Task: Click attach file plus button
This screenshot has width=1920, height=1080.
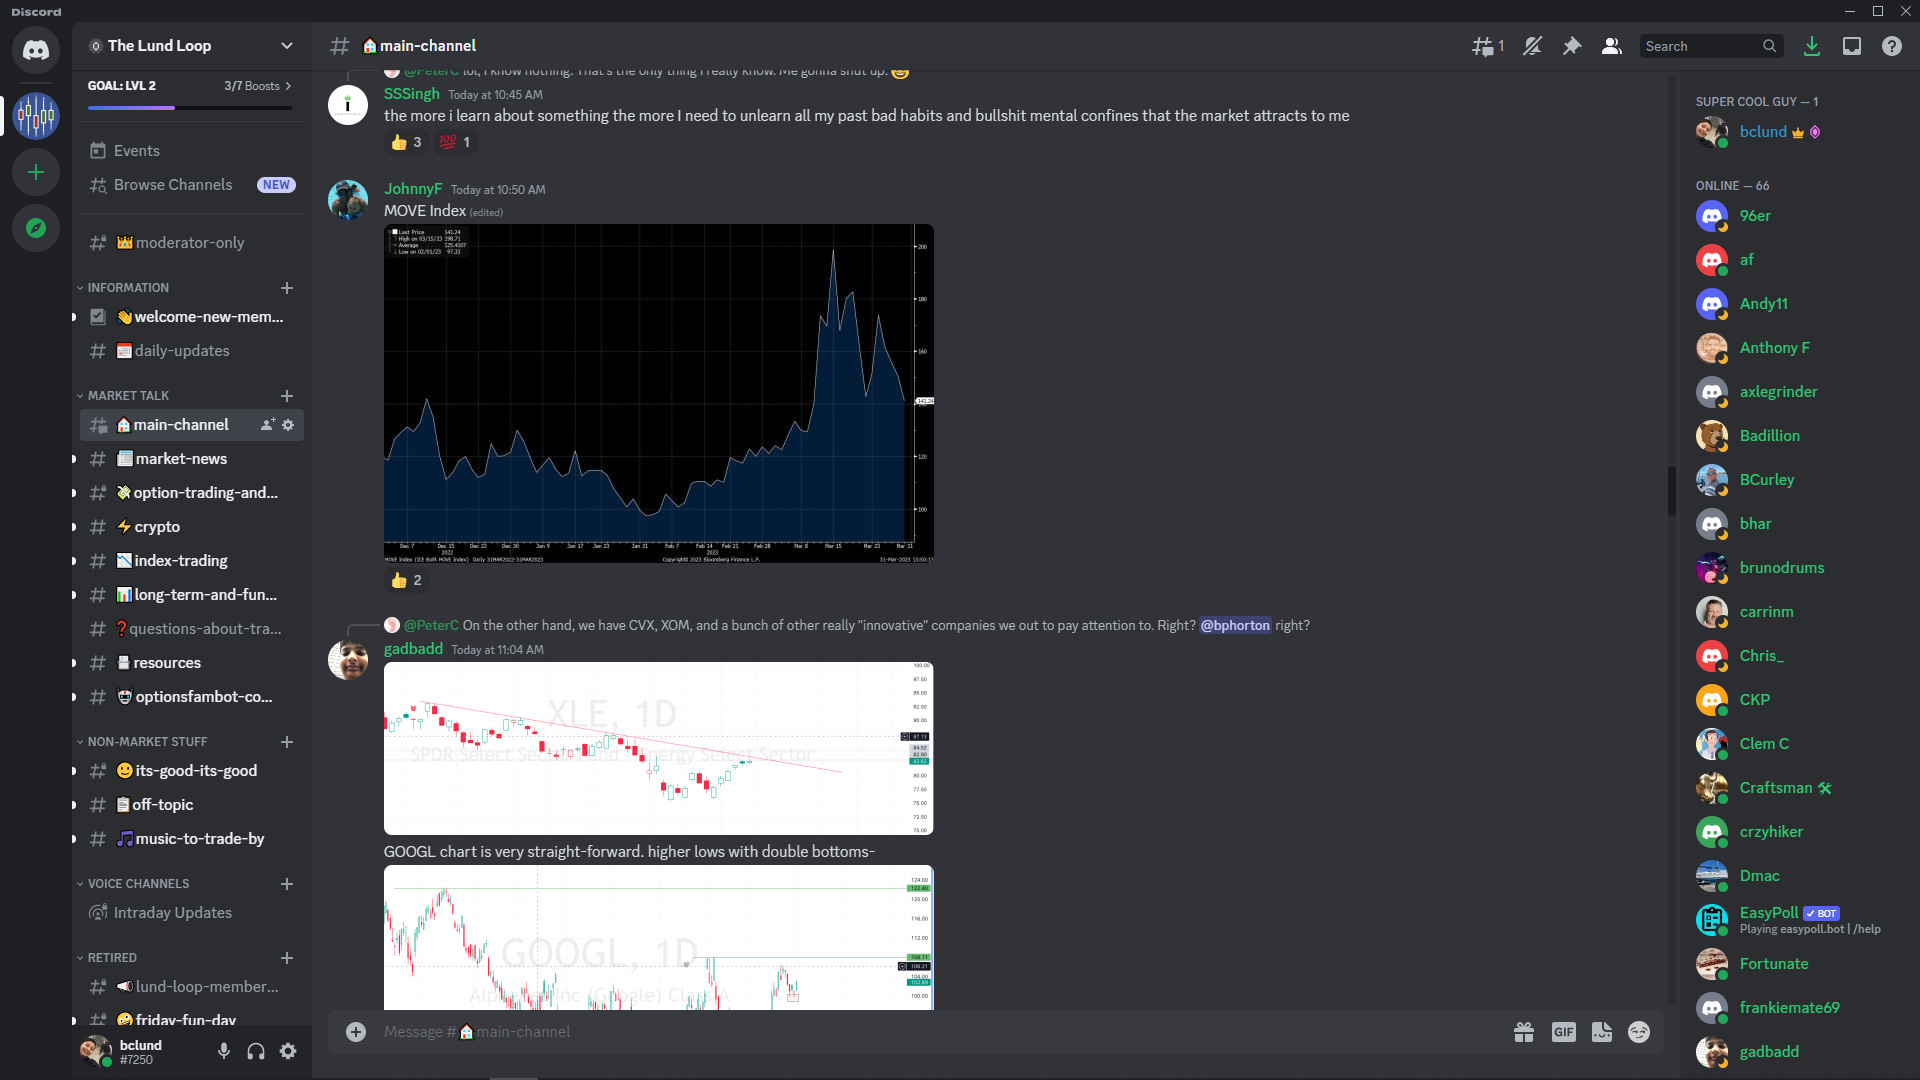Action: click(356, 1032)
